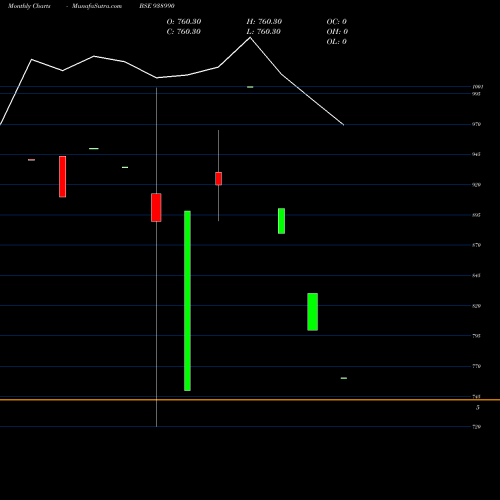Image resolution: width=500 pixels, height=500 pixels.
Task: Click the green dash candle at the 1001 level
Action: [x=250, y=87]
